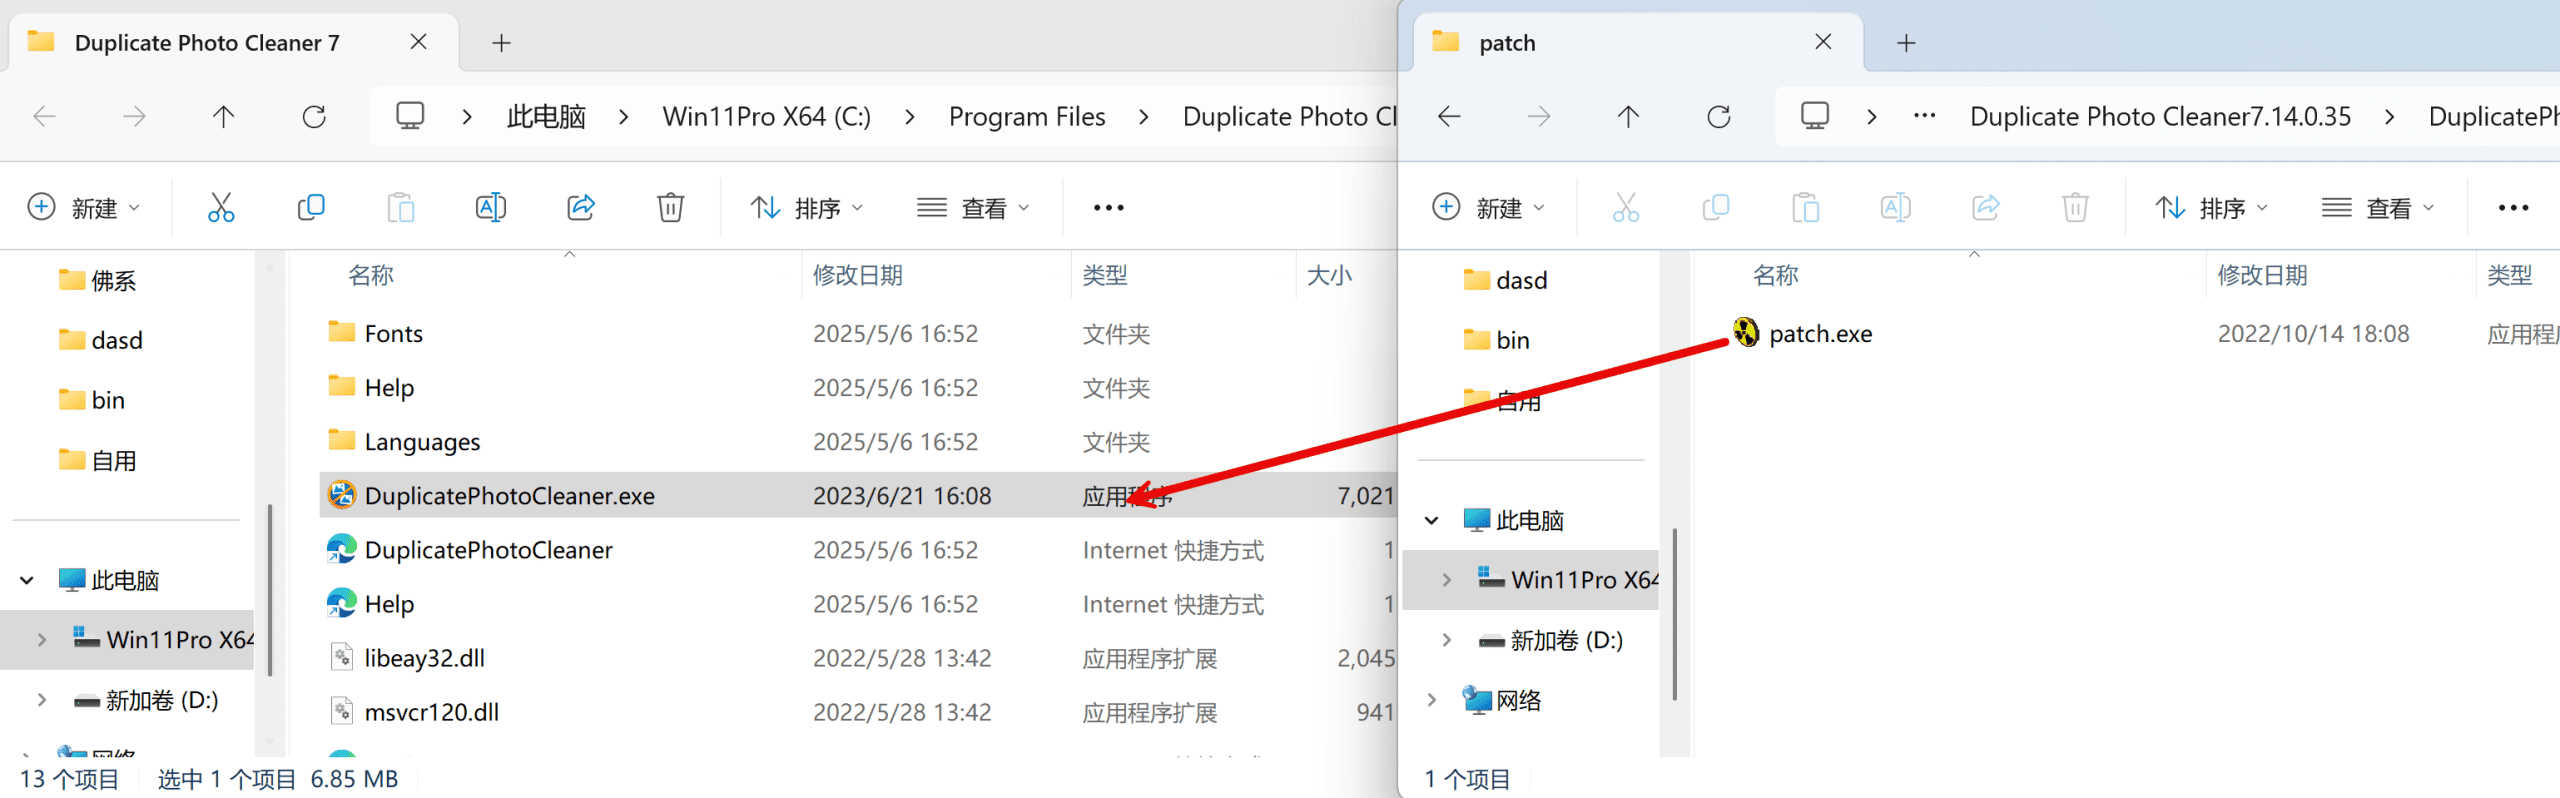Go up one level in patch window
2560x798 pixels.
click(1628, 117)
